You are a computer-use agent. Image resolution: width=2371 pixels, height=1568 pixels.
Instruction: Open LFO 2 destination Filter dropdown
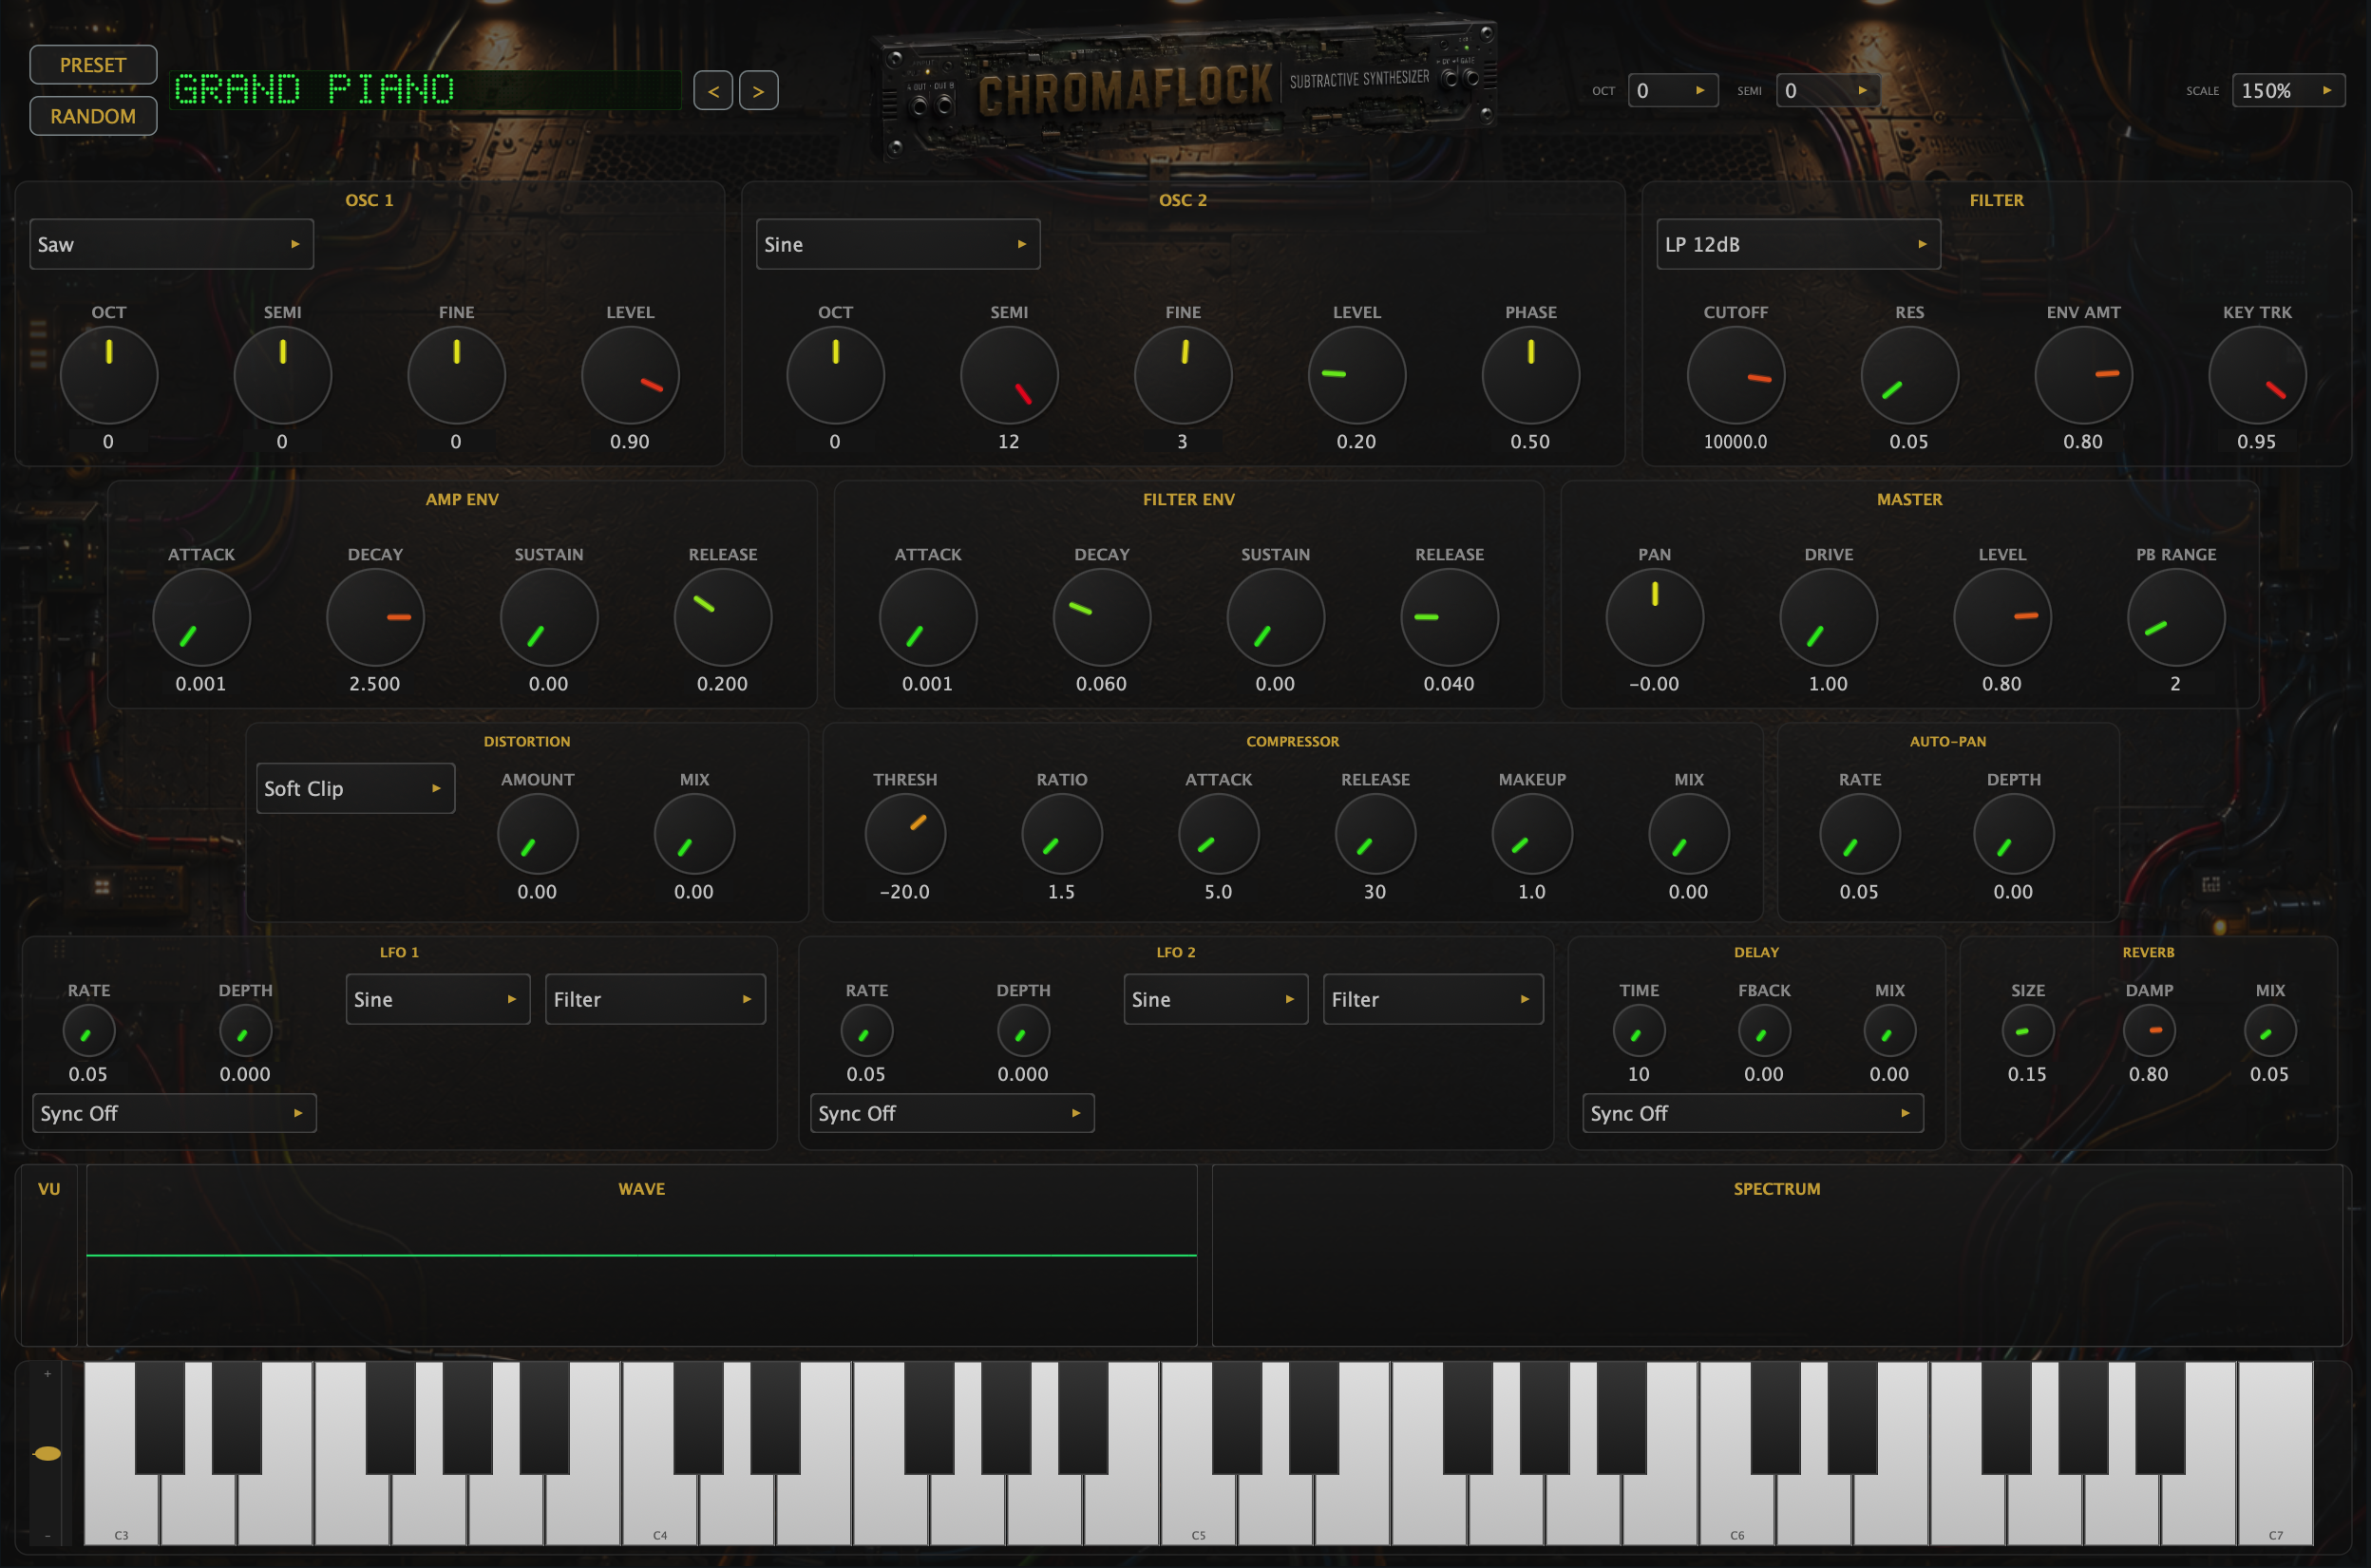1433,999
